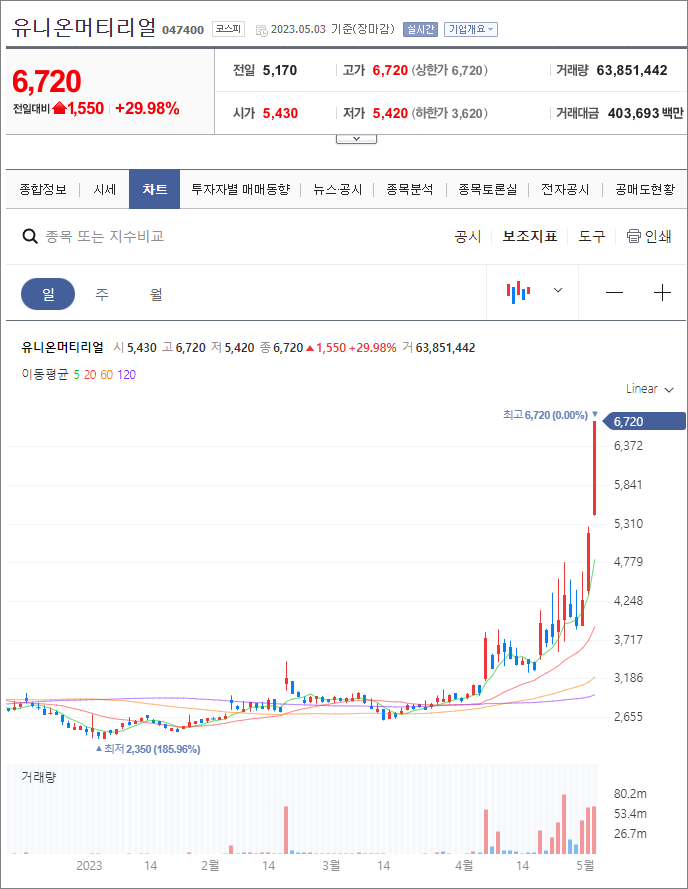Image resolution: width=688 pixels, height=889 pixels.
Task: Select the 월 monthly period toggle
Action: 156,294
